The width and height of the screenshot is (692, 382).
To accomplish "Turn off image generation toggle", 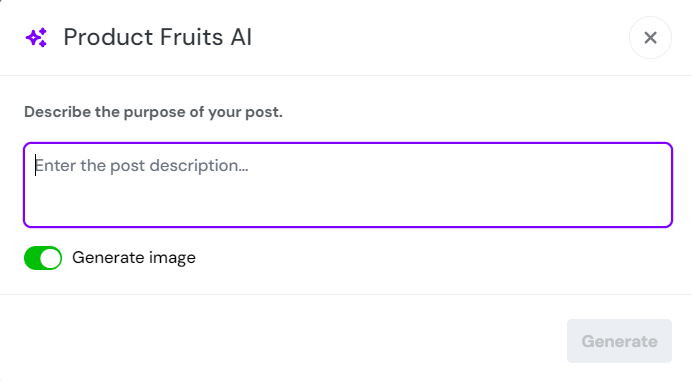I will click(43, 258).
